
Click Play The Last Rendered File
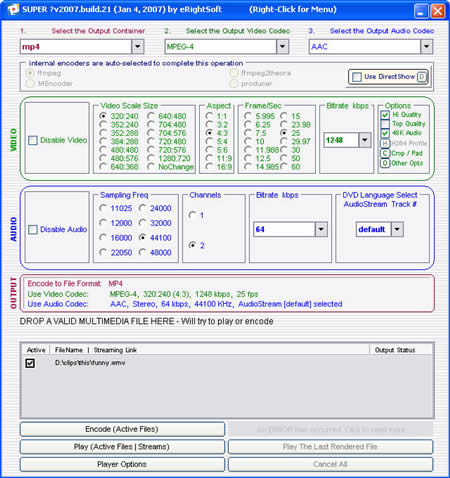(330, 447)
